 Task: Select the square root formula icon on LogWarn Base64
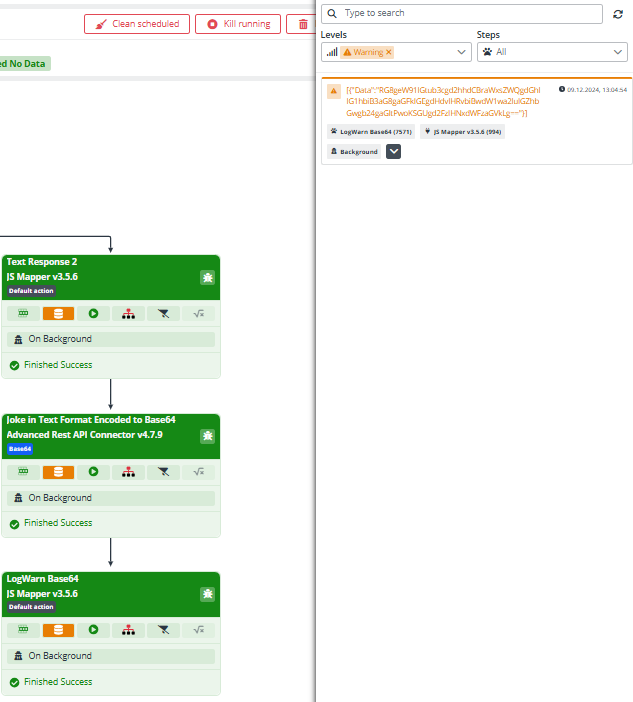(x=198, y=630)
